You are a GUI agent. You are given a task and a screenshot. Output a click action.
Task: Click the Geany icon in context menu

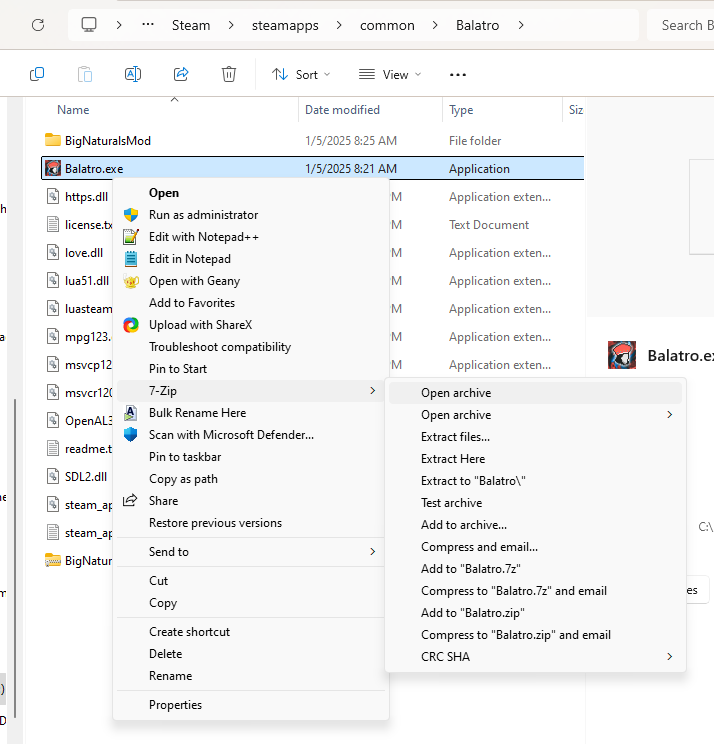[131, 281]
